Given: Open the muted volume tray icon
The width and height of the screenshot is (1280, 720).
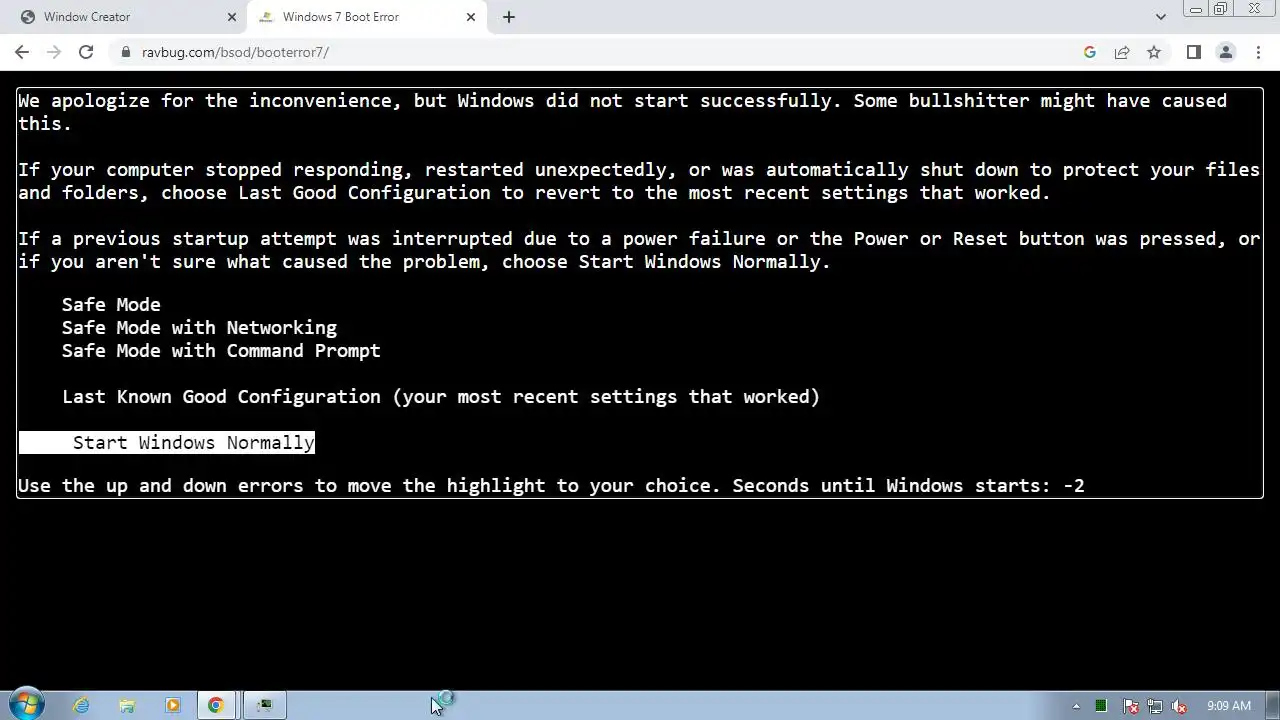Looking at the screenshot, I should point(1180,706).
